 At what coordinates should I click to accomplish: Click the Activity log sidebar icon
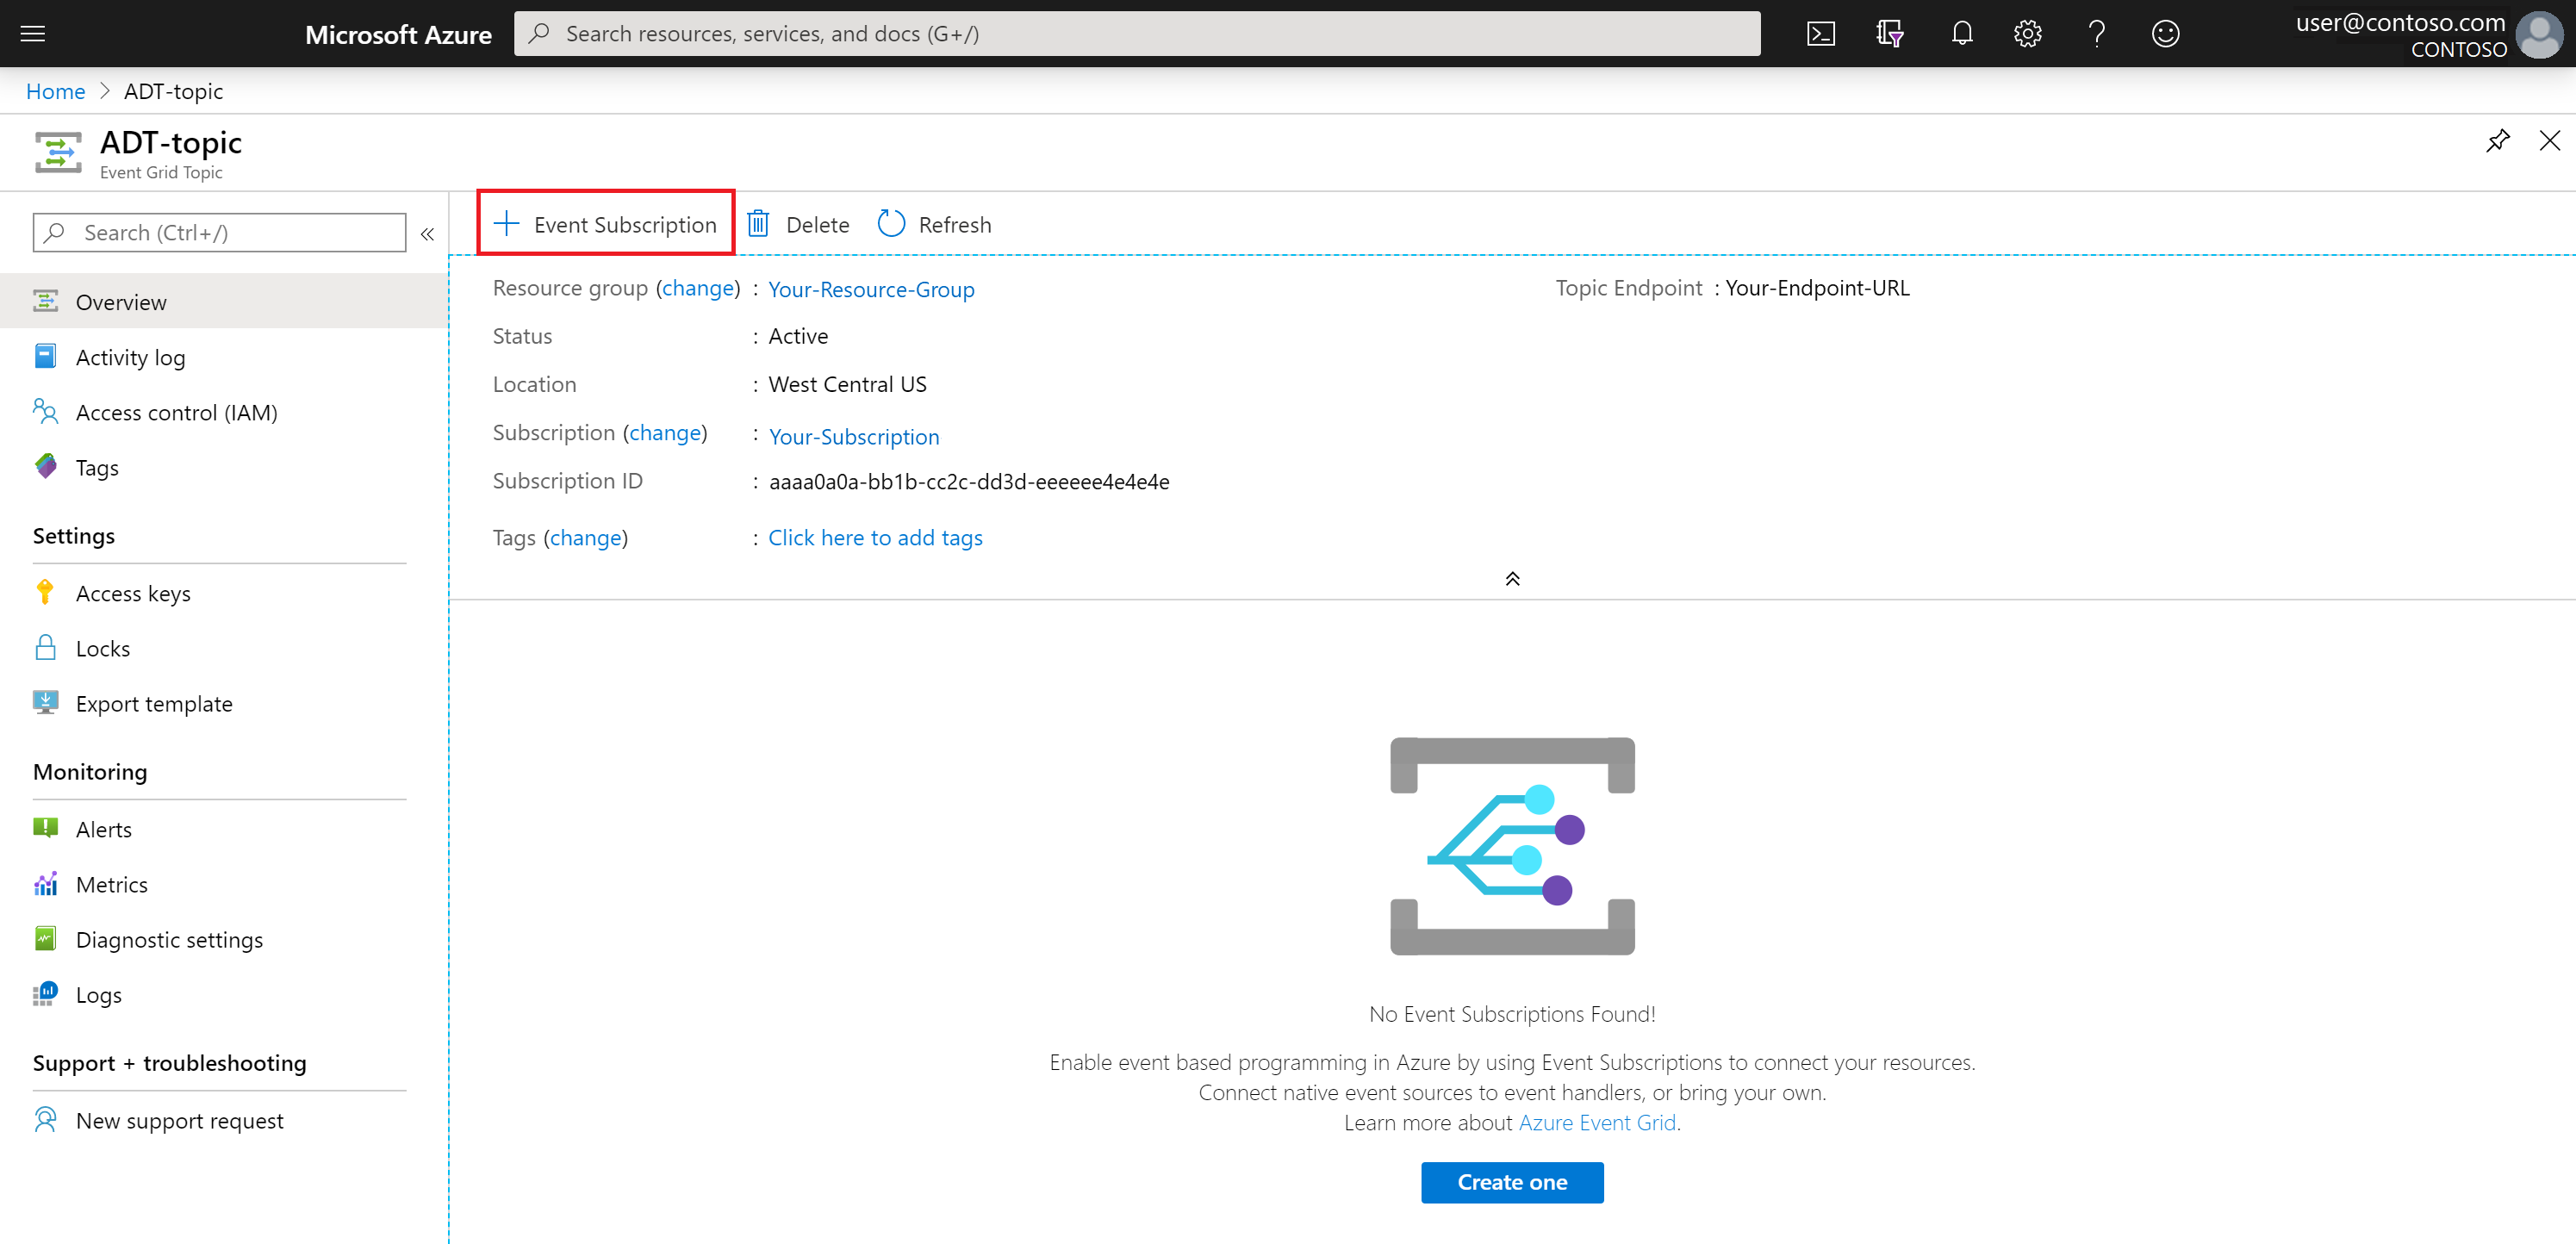point(44,355)
